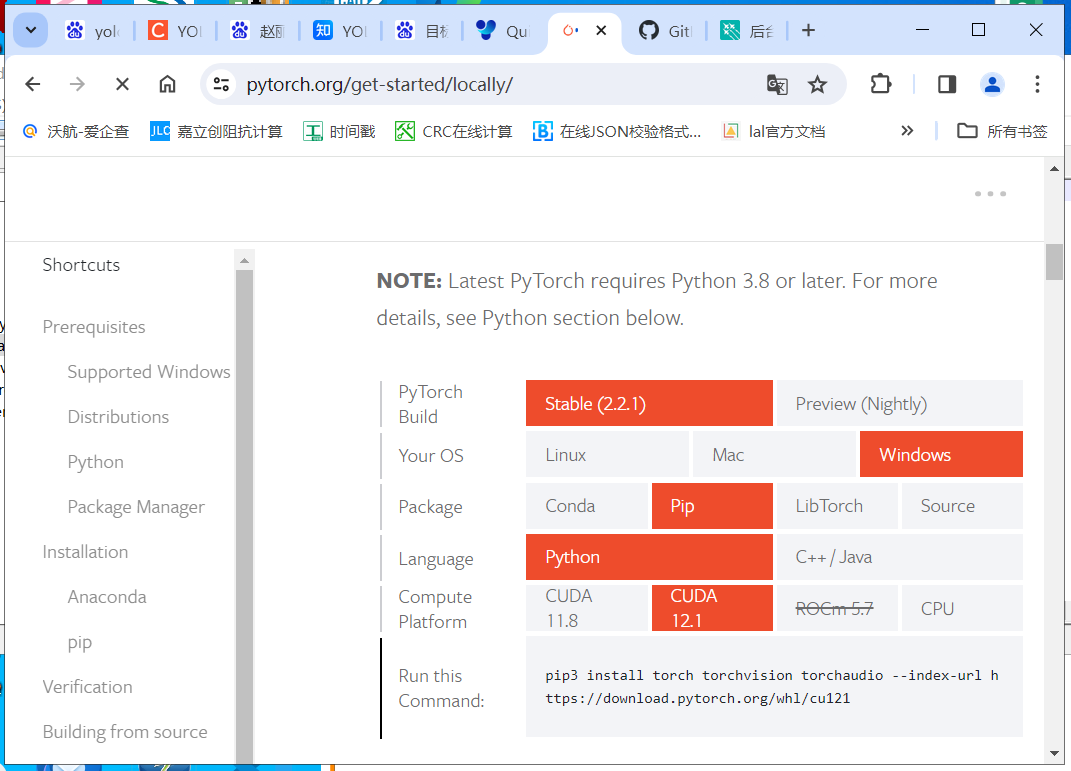The width and height of the screenshot is (1071, 771).
Task: Close the active PyTorch tab
Action: [601, 31]
